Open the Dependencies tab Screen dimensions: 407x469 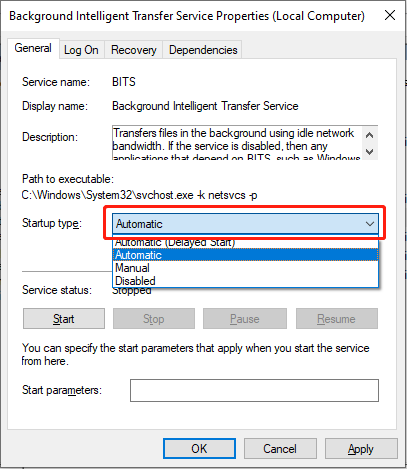click(203, 50)
